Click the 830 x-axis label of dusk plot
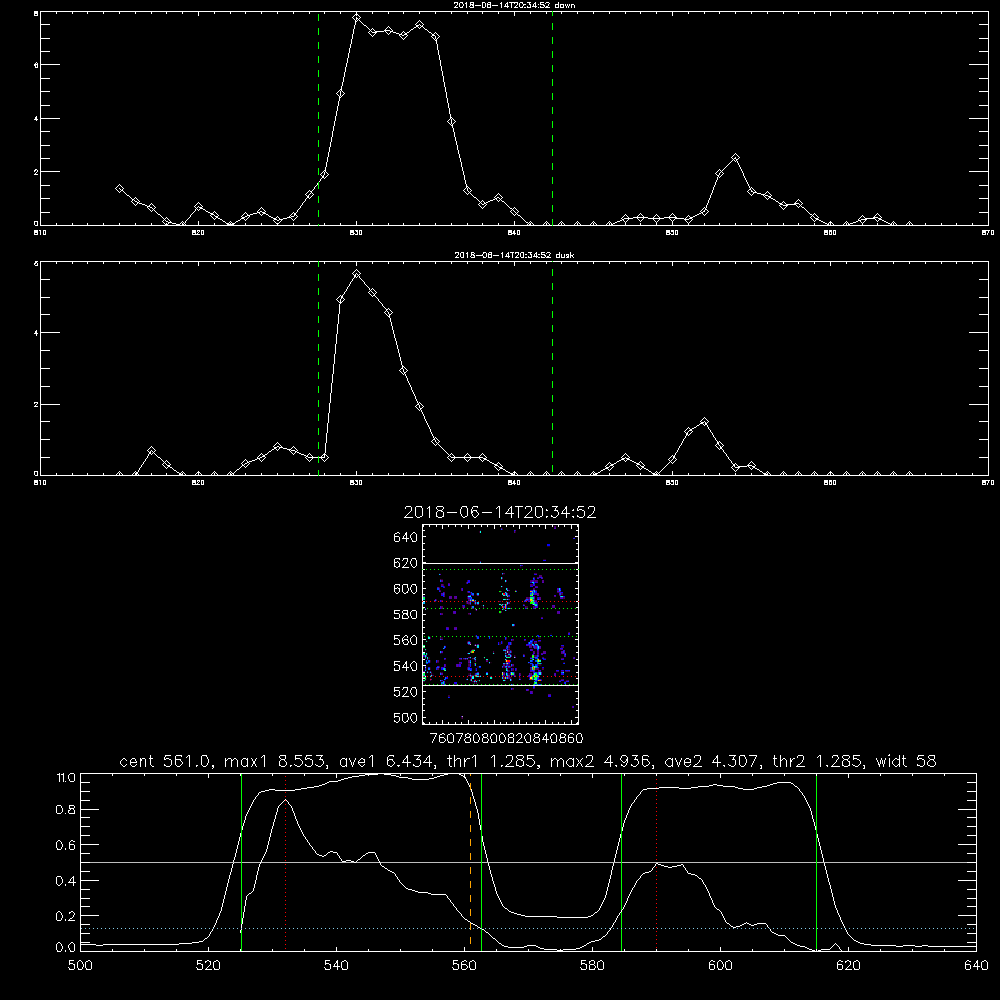 point(357,483)
